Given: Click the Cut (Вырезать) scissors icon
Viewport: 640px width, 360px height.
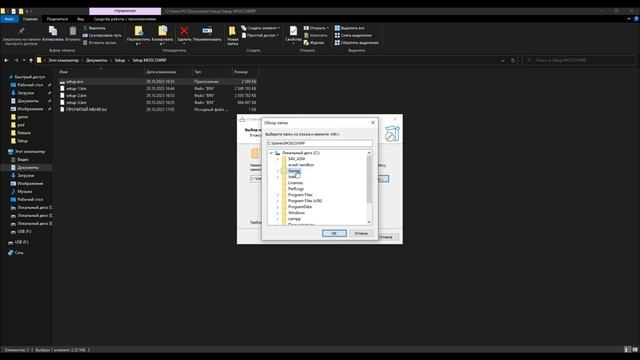Looking at the screenshot, I should (86, 28).
